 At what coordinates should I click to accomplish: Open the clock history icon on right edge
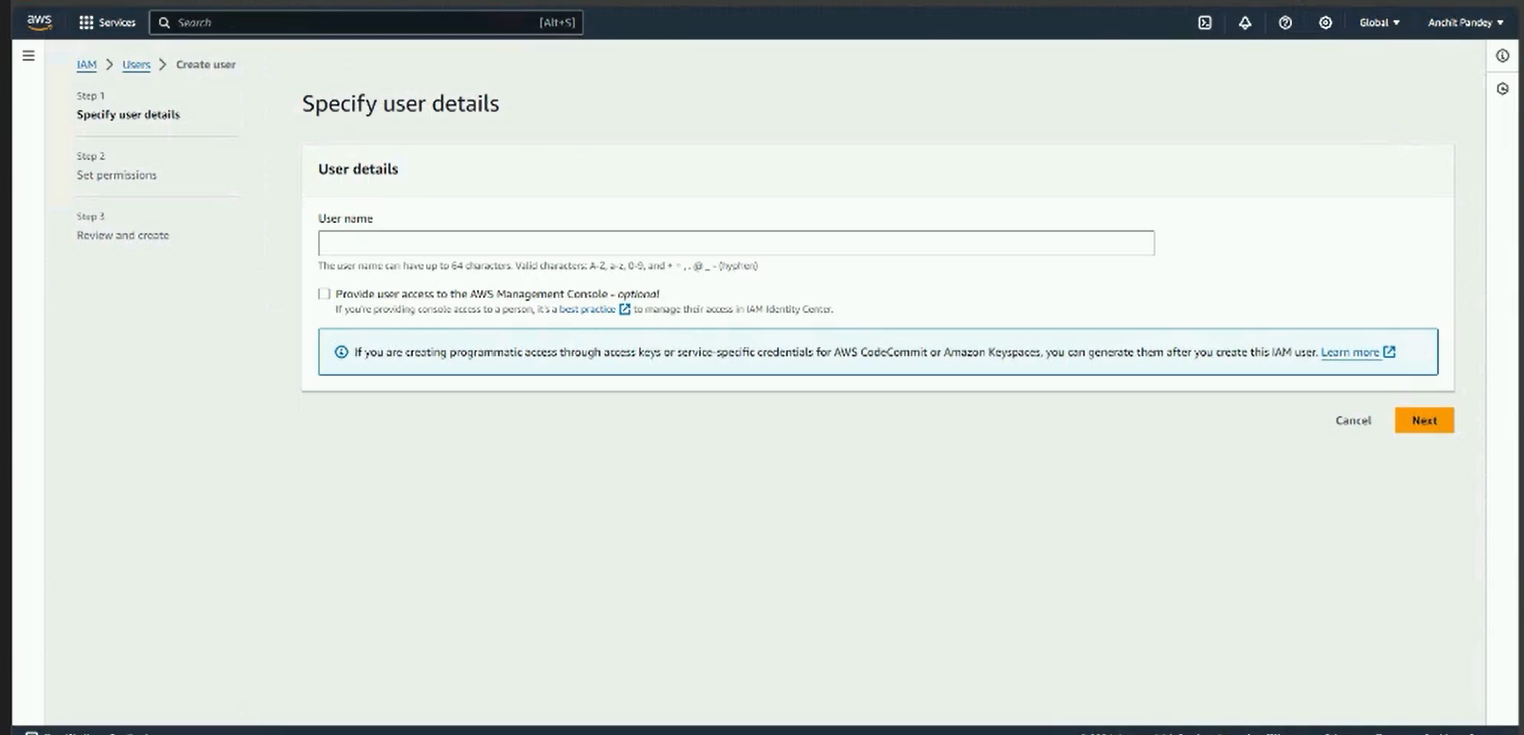[x=1502, y=89]
